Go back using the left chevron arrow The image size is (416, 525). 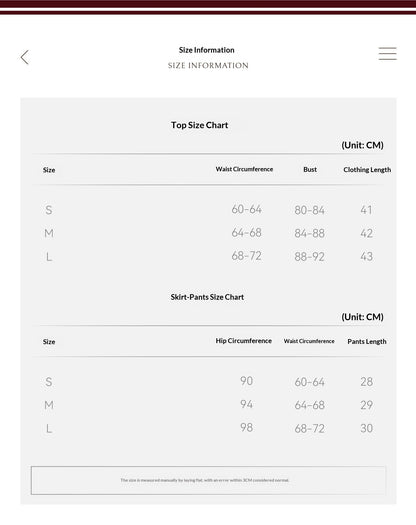coord(24,57)
